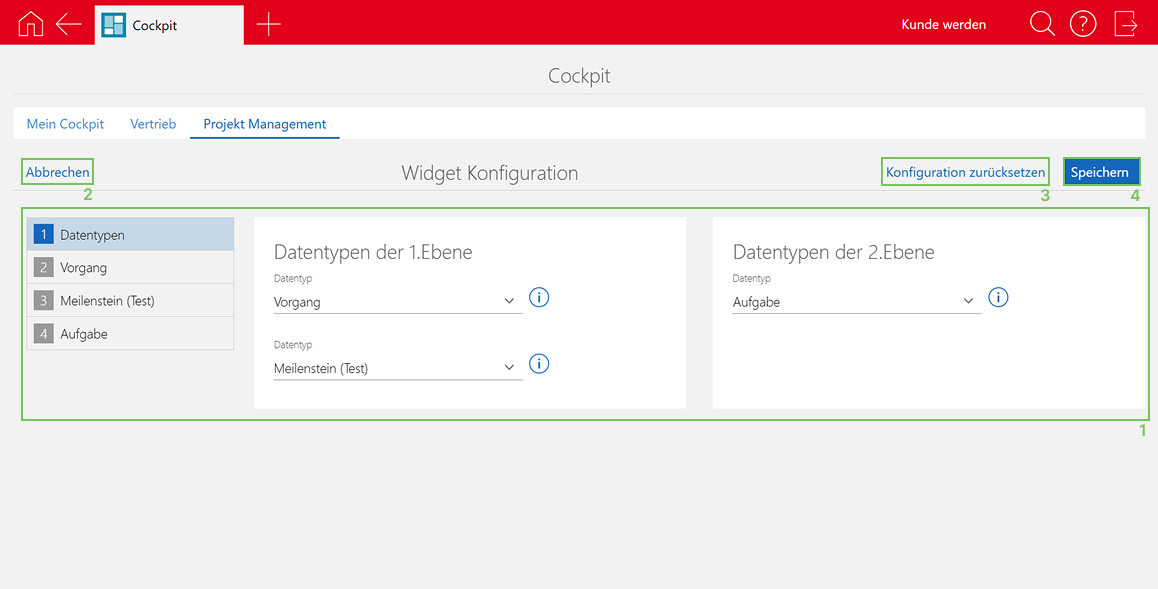Image resolution: width=1158 pixels, height=589 pixels.
Task: Open the Vertrieb tab
Action: 153,123
